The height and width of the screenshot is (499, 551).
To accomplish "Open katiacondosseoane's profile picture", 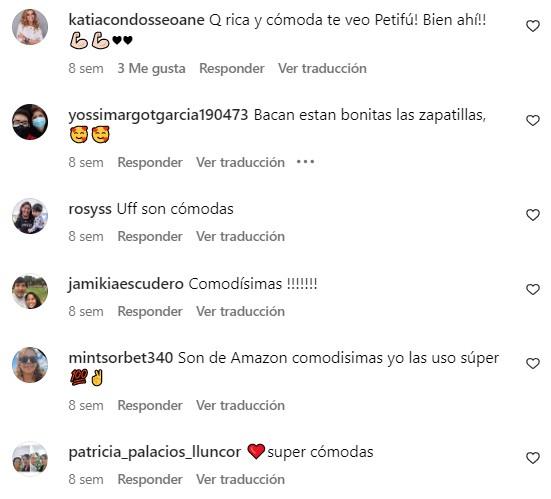I will [30, 27].
